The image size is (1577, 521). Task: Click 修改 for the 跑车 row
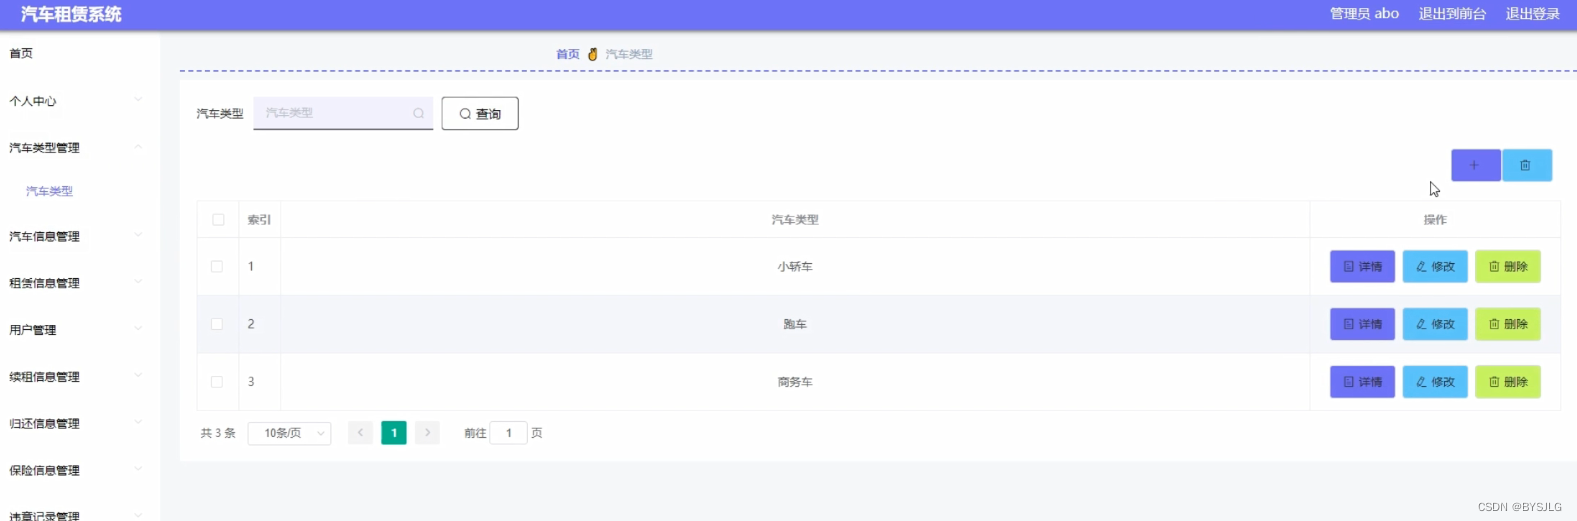click(1435, 324)
